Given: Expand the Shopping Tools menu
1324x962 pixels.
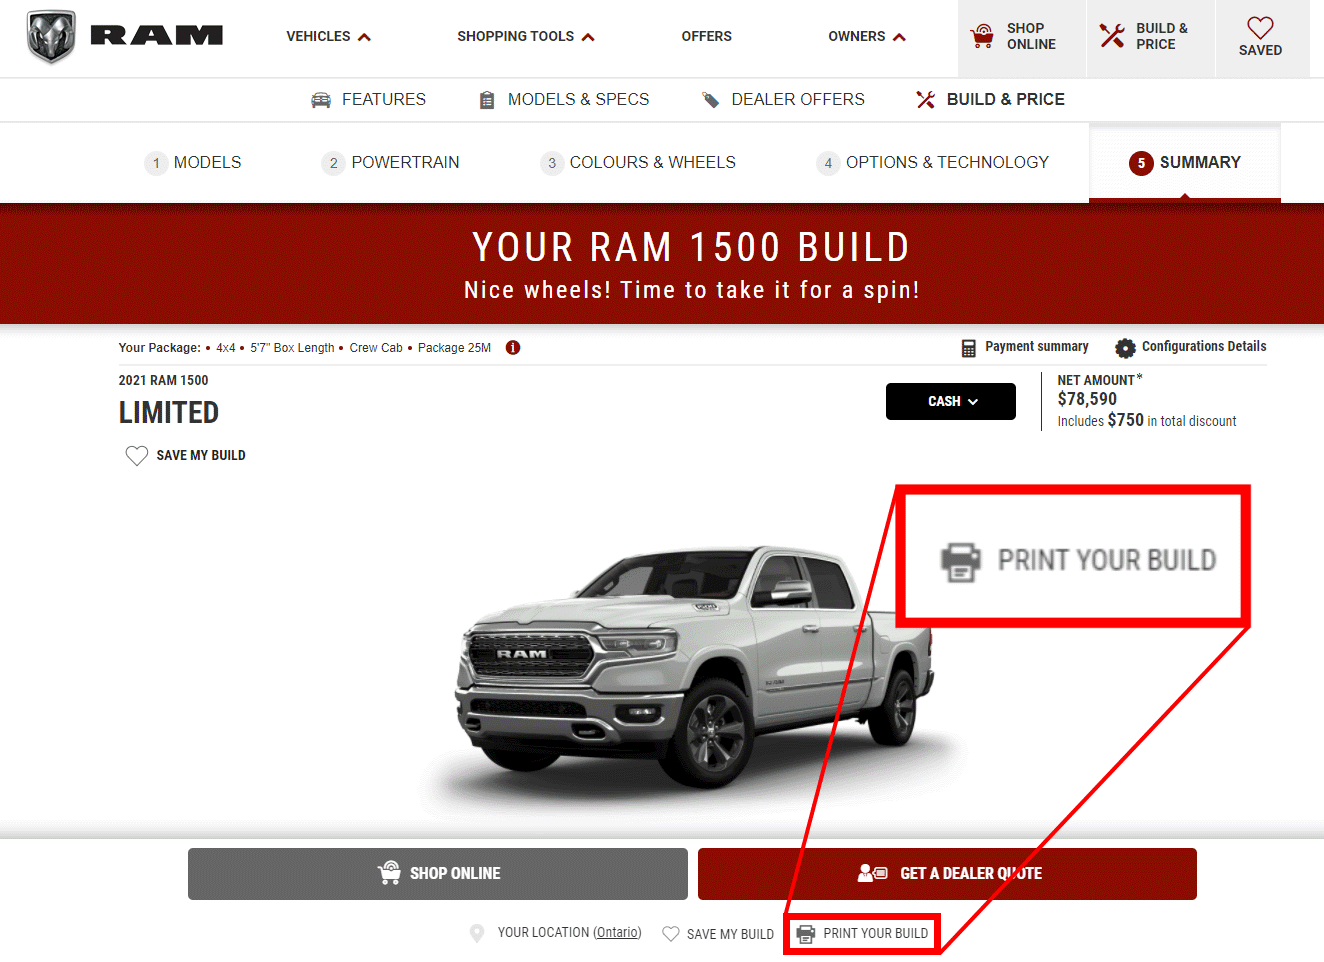Looking at the screenshot, I should click(x=526, y=37).
